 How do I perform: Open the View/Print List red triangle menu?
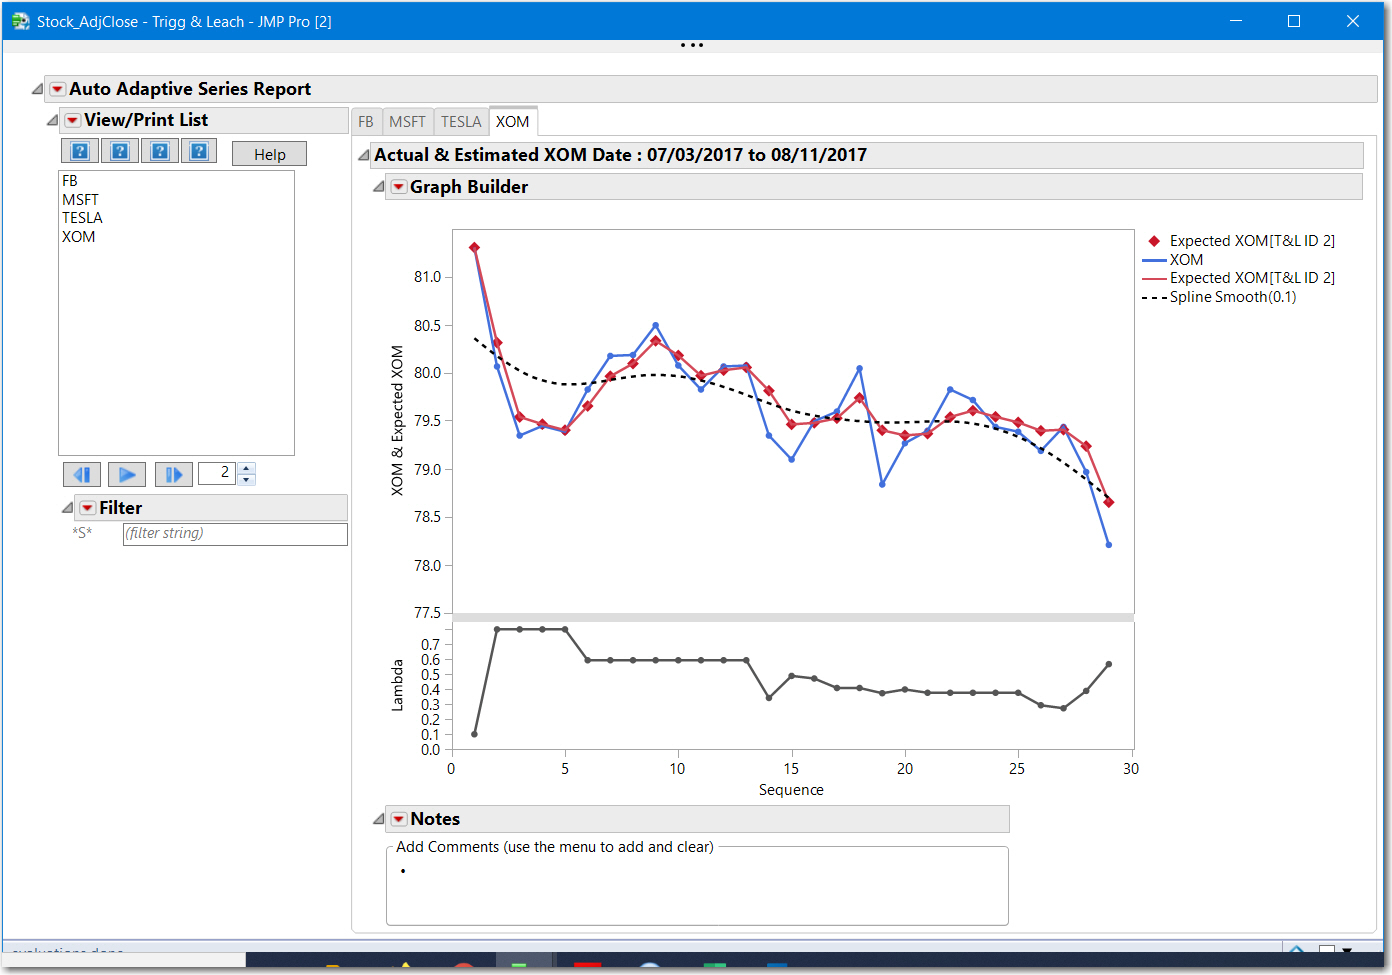(73, 120)
